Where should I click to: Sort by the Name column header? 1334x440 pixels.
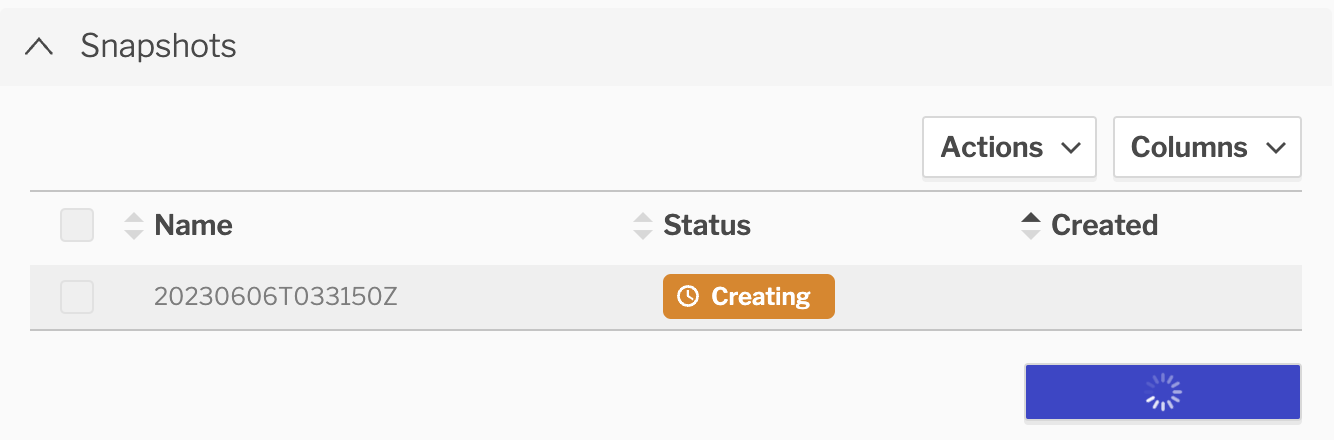point(193,225)
